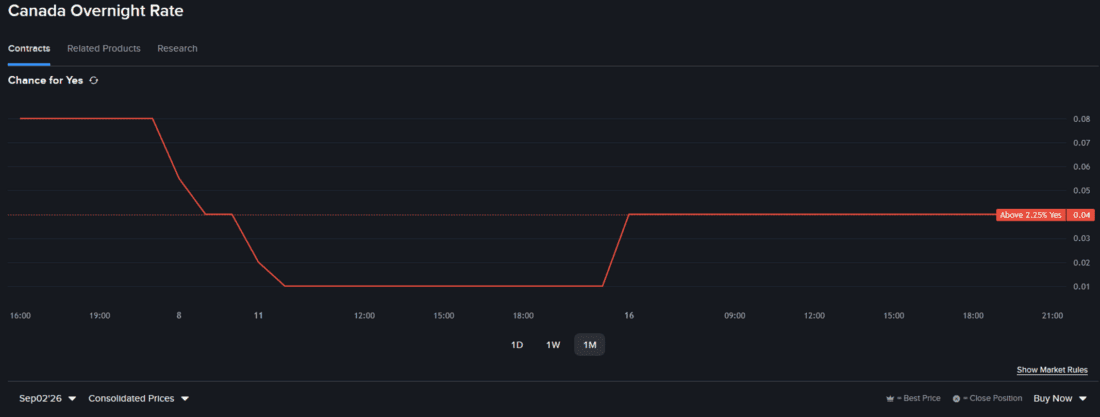Viewport: 1100px width, 417px height.
Task: Click the Best Price crown icon
Action: [x=890, y=399]
